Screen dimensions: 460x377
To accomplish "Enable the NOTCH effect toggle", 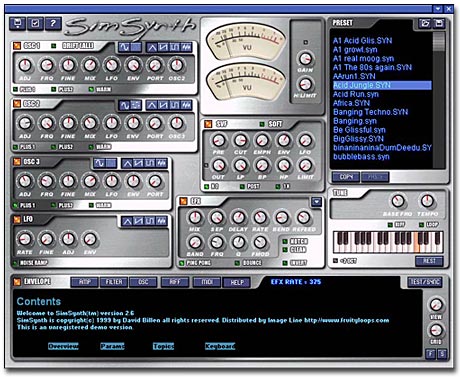I will pyautogui.click(x=285, y=242).
